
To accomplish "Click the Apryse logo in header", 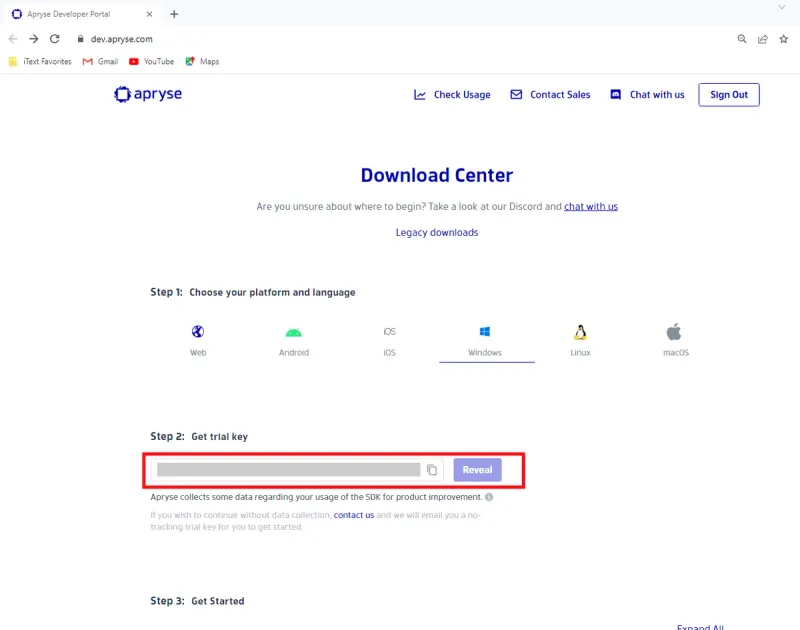I will [x=148, y=94].
